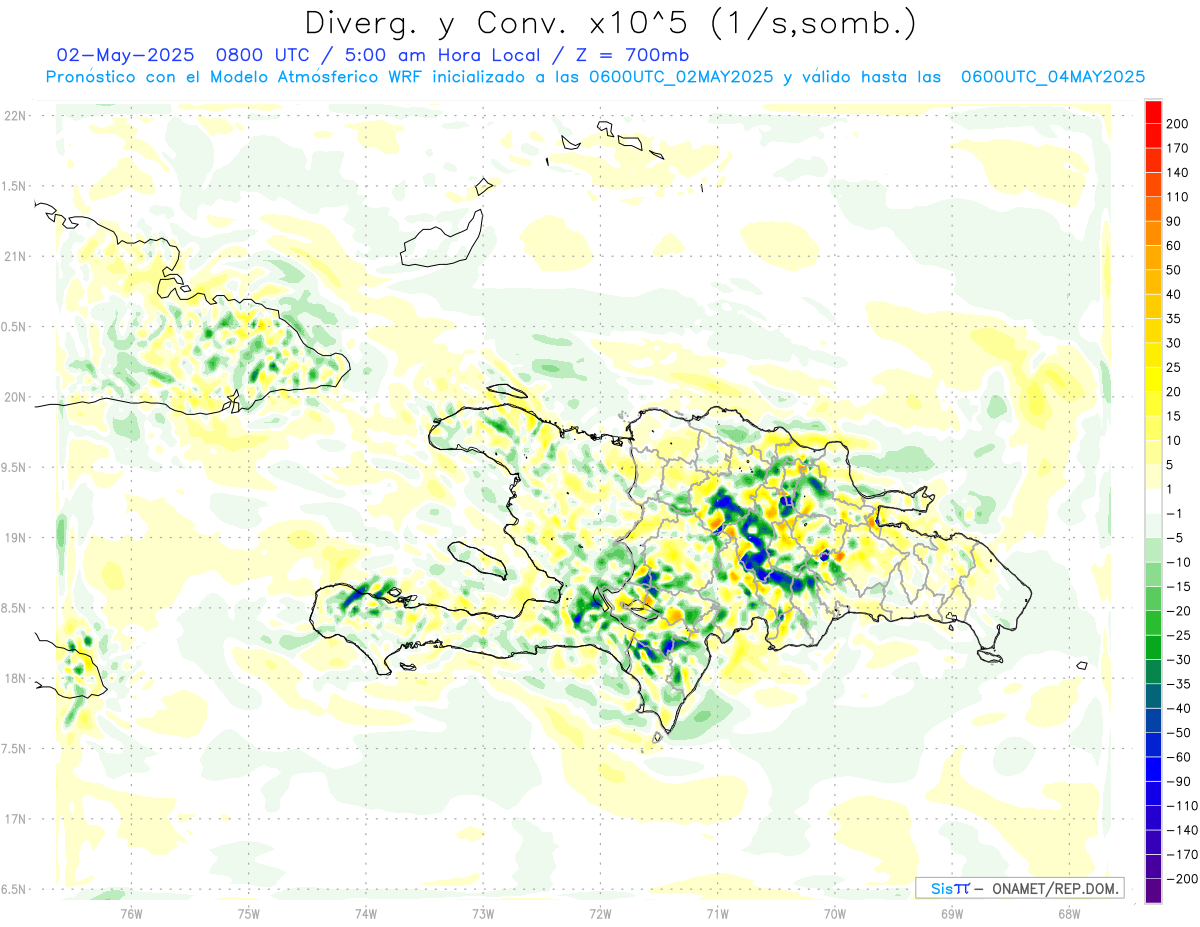Click the "18N" latitude label
Viewport: 1200px width, 927px height.
coord(15,678)
